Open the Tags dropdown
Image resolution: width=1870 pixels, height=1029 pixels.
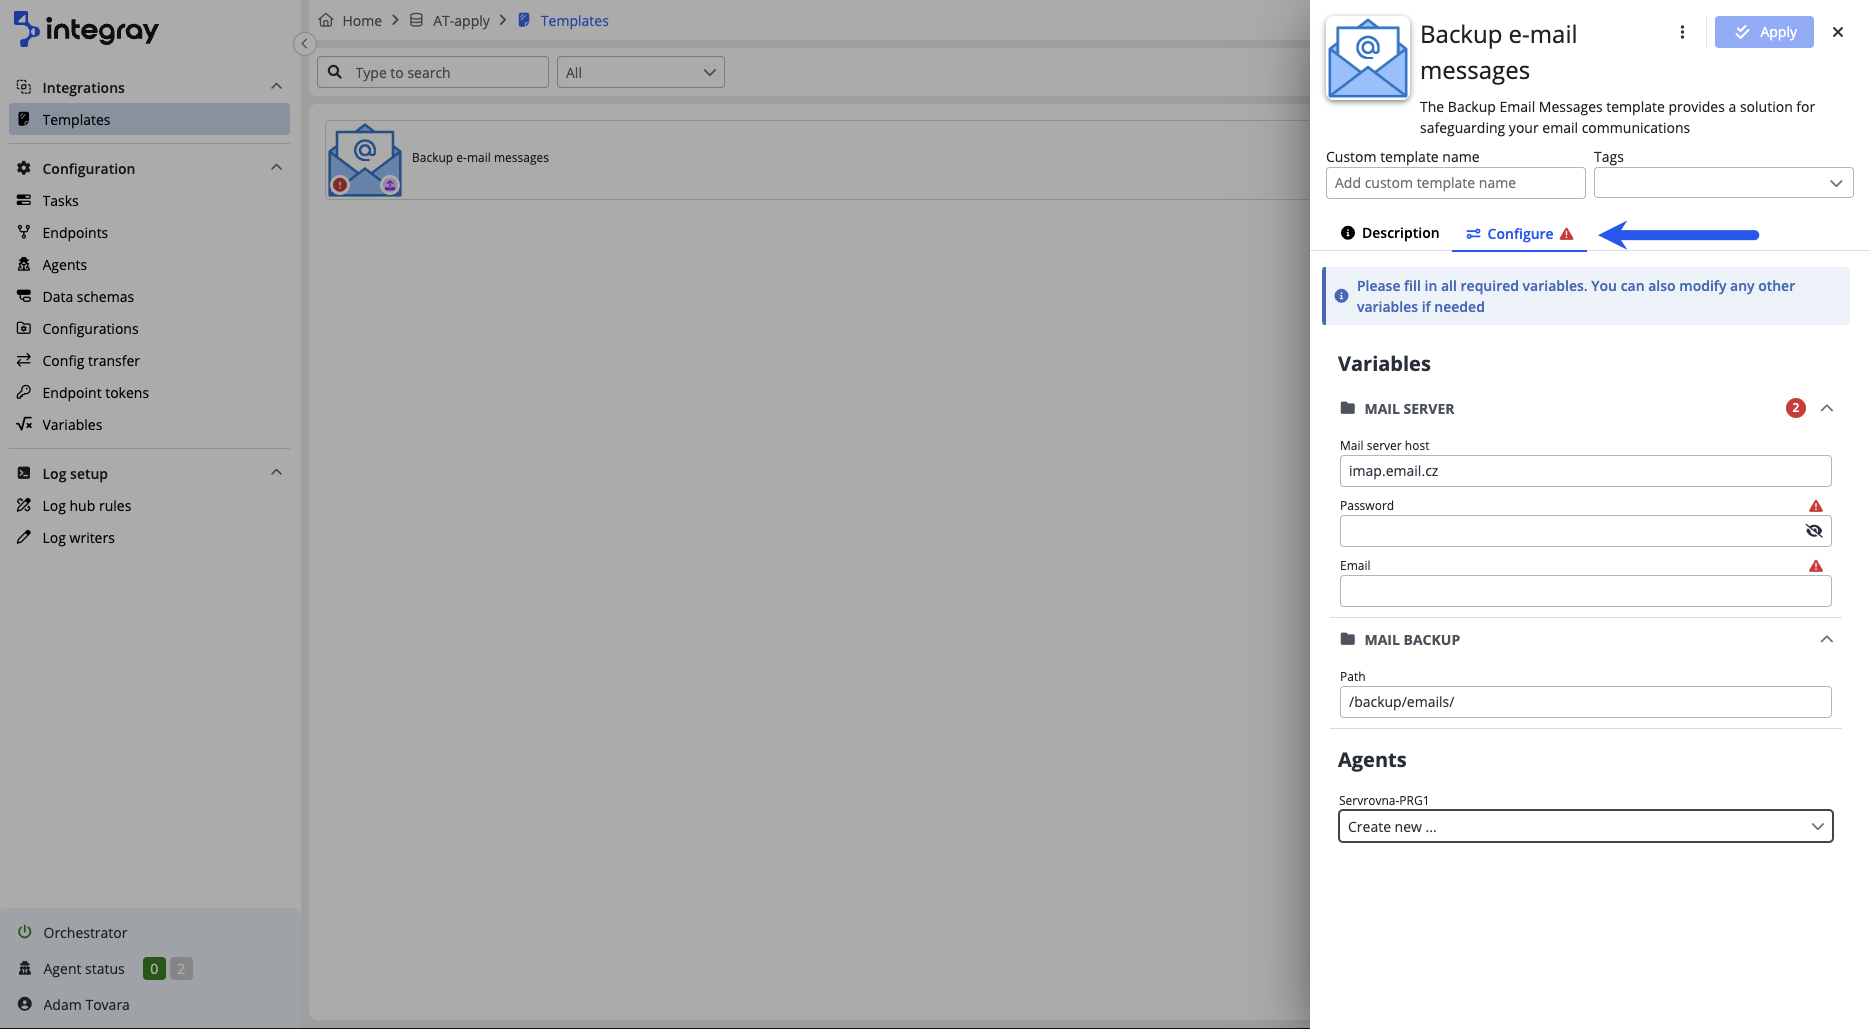pyautogui.click(x=1723, y=183)
